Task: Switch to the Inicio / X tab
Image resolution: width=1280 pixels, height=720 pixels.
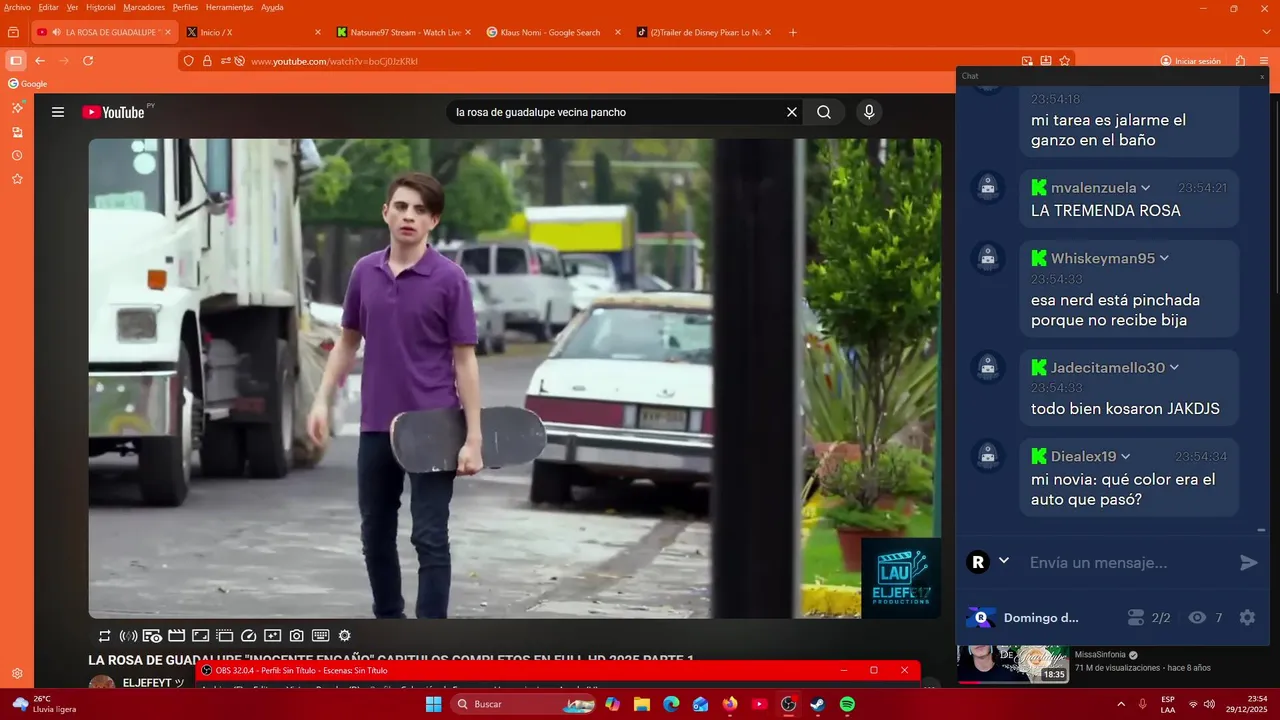Action: point(254,32)
